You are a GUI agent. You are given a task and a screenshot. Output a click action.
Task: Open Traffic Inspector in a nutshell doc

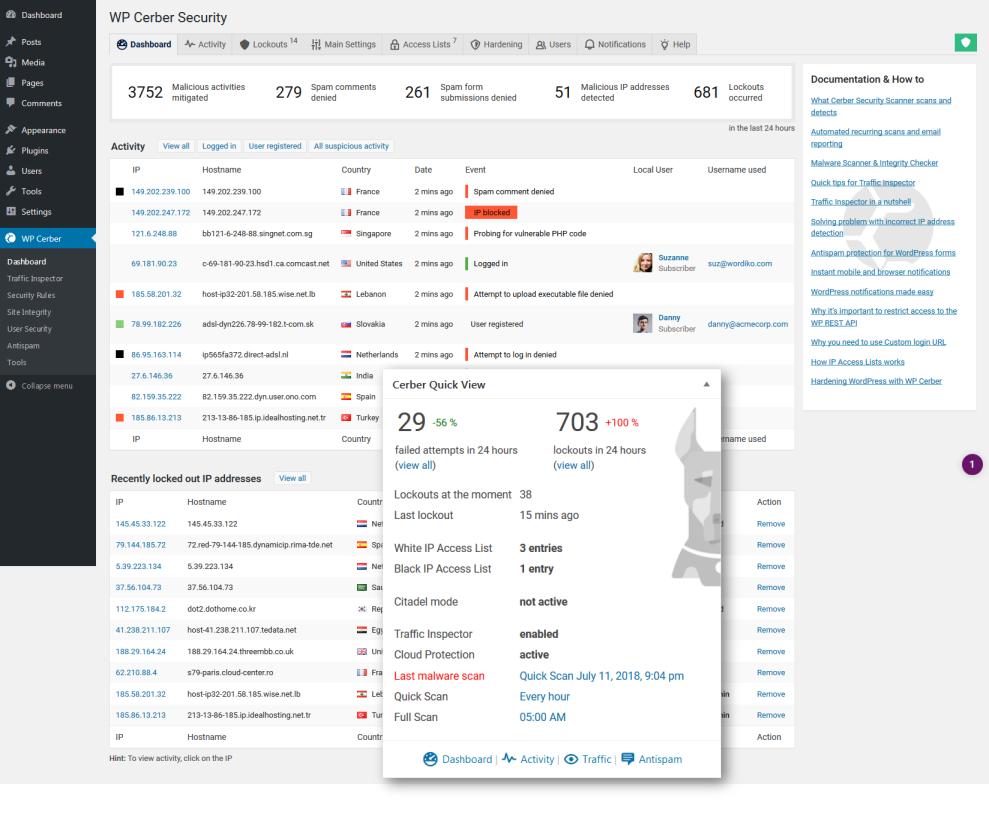point(860,202)
